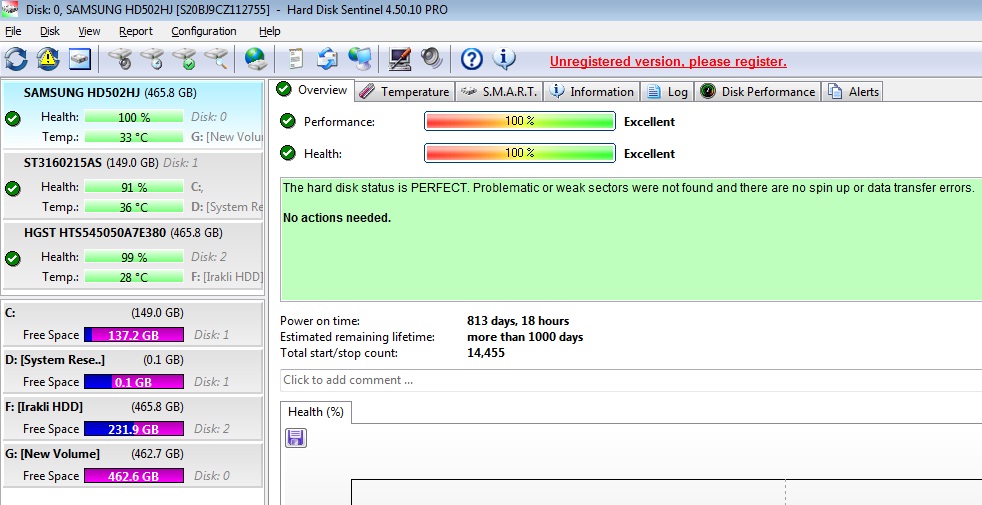Click green status check of ST3160215AS
Image resolution: width=982 pixels, height=505 pixels.
pyautogui.click(x=13, y=188)
